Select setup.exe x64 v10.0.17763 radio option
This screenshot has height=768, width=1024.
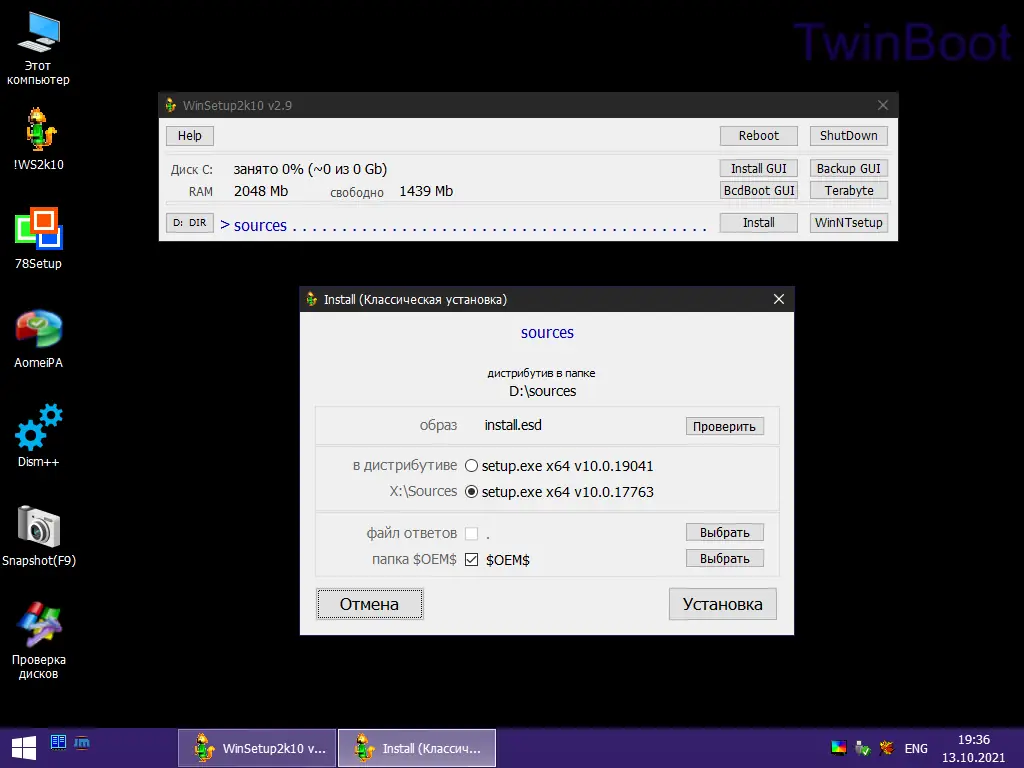(471, 492)
